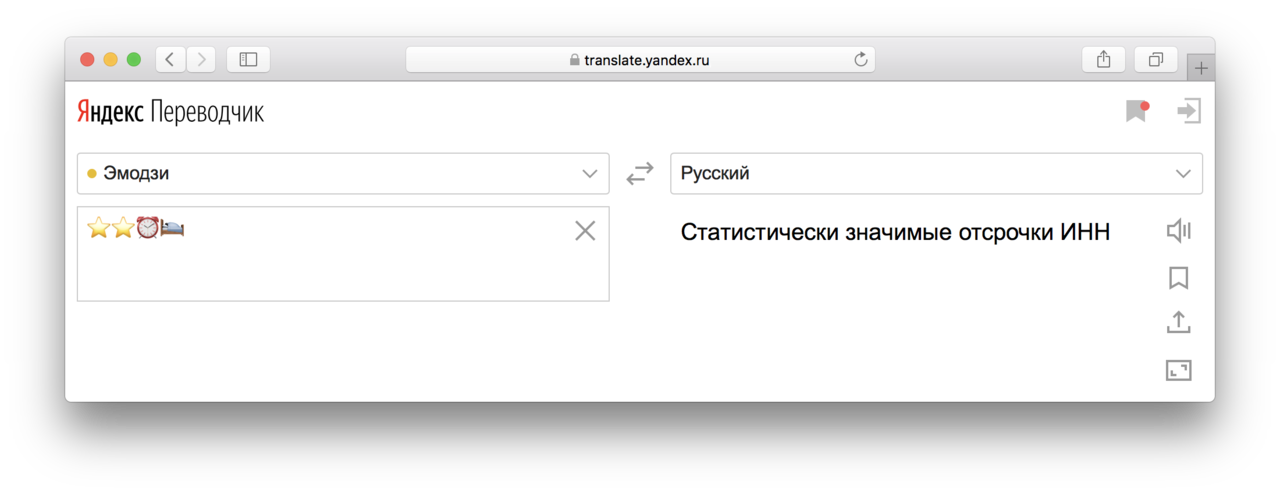Expand translation to fullscreen view
Screen dimensions: 1280x495
(1179, 370)
